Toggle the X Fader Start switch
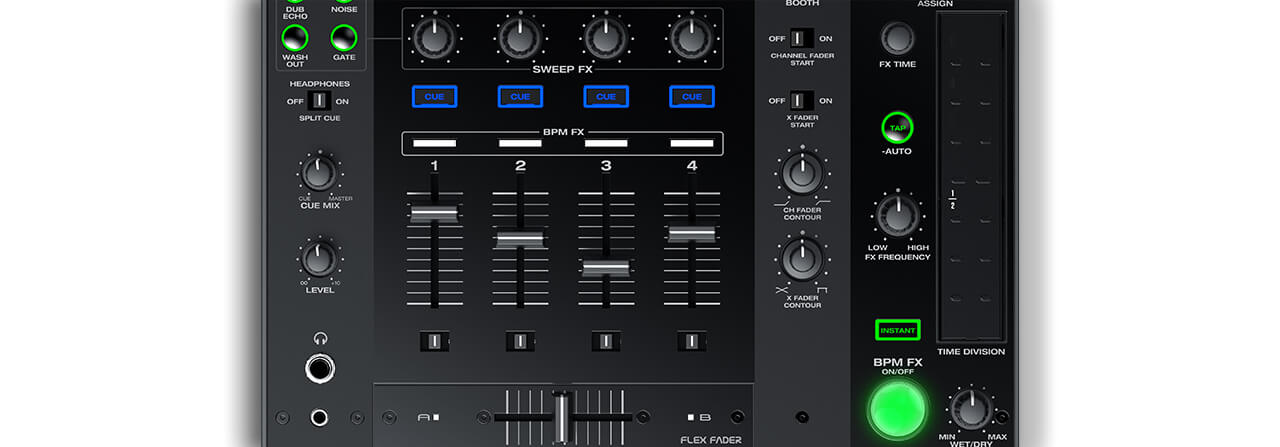Image resolution: width=1280 pixels, height=447 pixels. tap(798, 101)
